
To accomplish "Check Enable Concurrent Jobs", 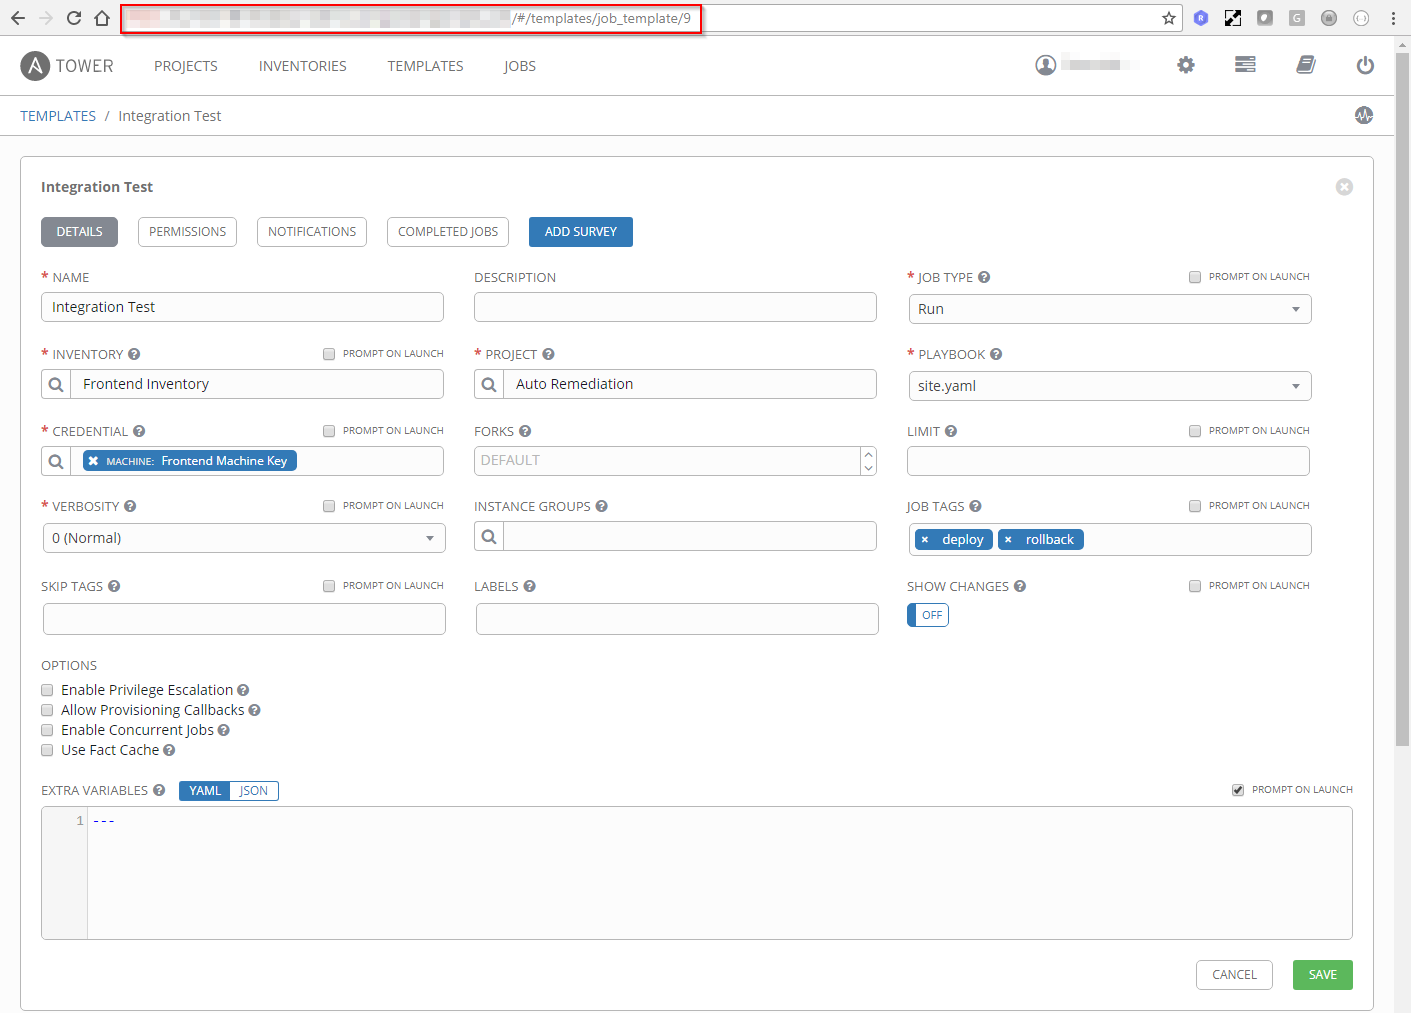I will click(x=47, y=730).
